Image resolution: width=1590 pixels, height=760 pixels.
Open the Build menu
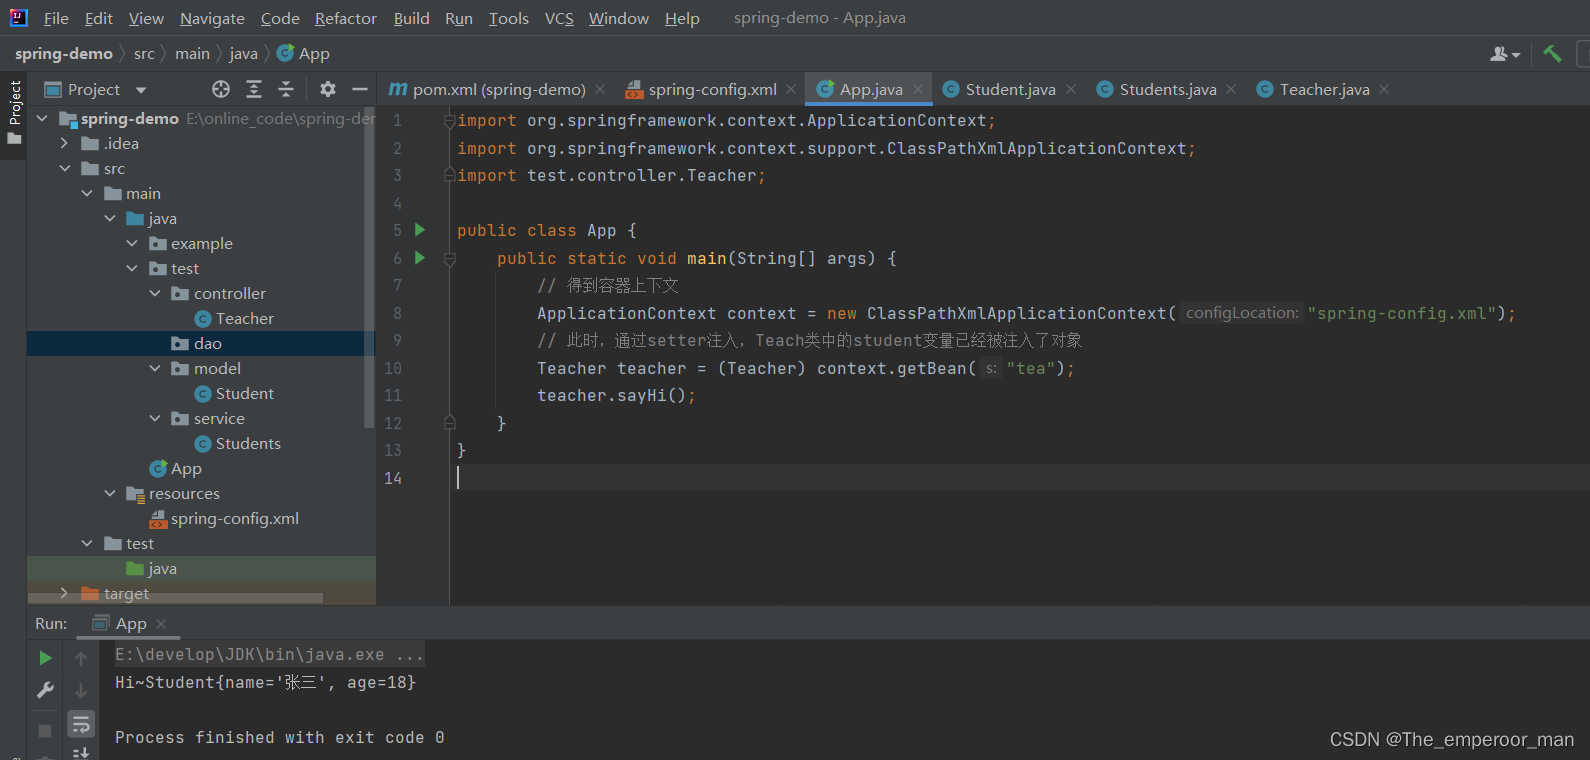(x=411, y=18)
